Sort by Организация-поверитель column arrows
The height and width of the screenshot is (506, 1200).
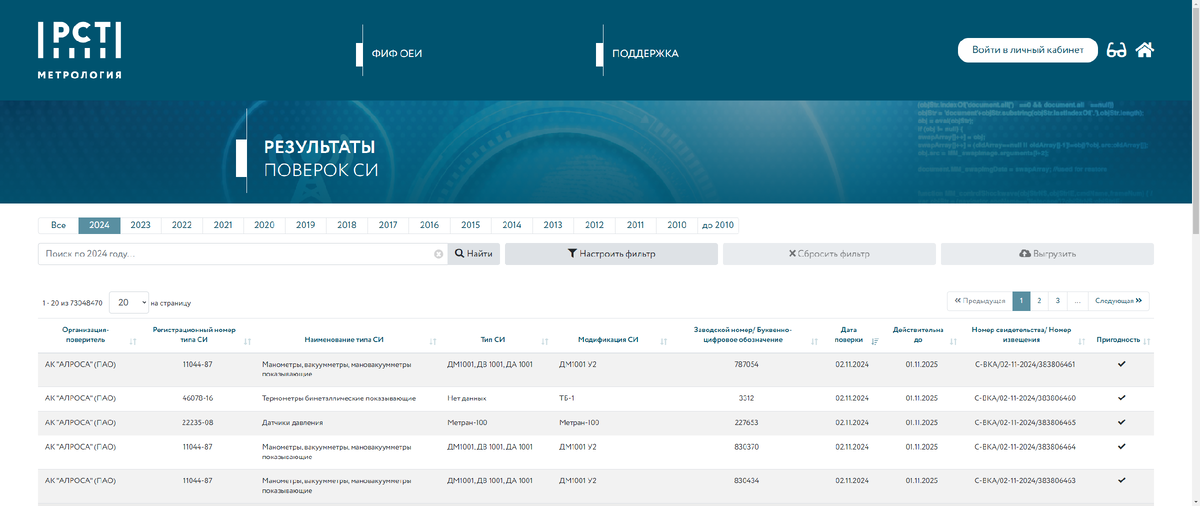pyautogui.click(x=134, y=341)
